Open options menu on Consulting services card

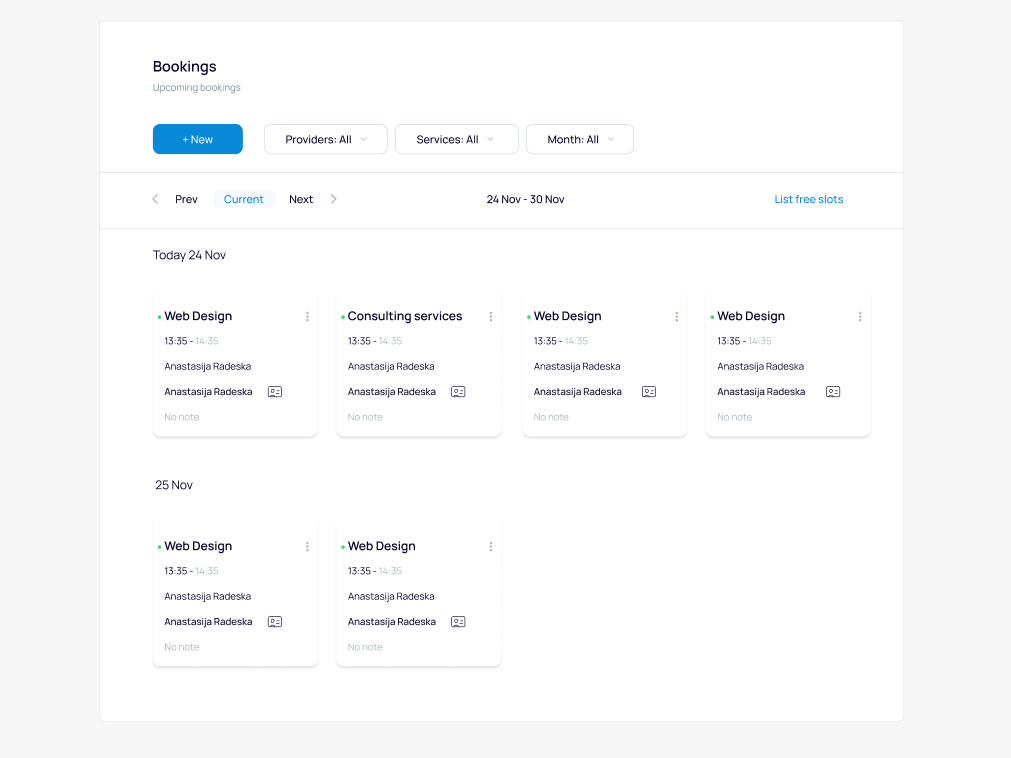click(491, 317)
